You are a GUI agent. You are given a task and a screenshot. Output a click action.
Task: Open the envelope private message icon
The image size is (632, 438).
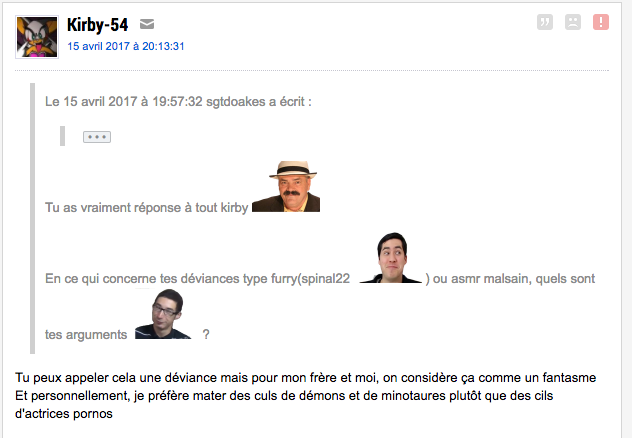coord(147,24)
